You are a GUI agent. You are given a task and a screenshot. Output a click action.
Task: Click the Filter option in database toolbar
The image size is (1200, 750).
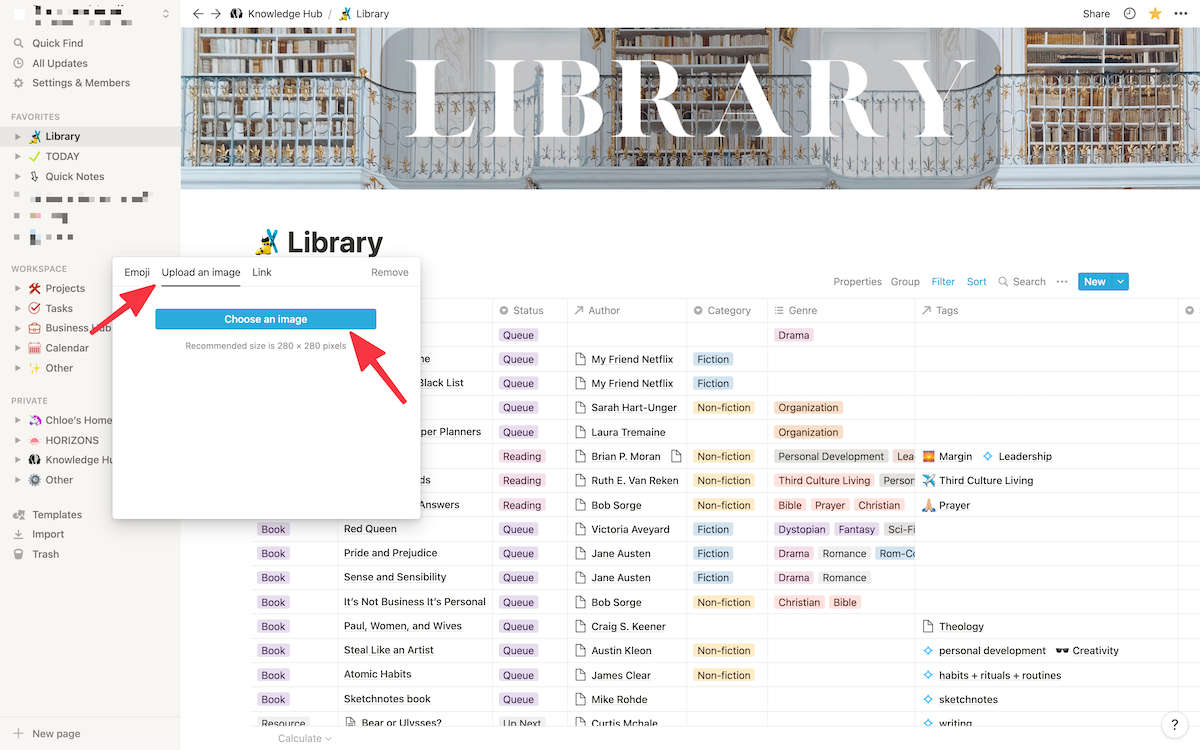click(x=943, y=282)
